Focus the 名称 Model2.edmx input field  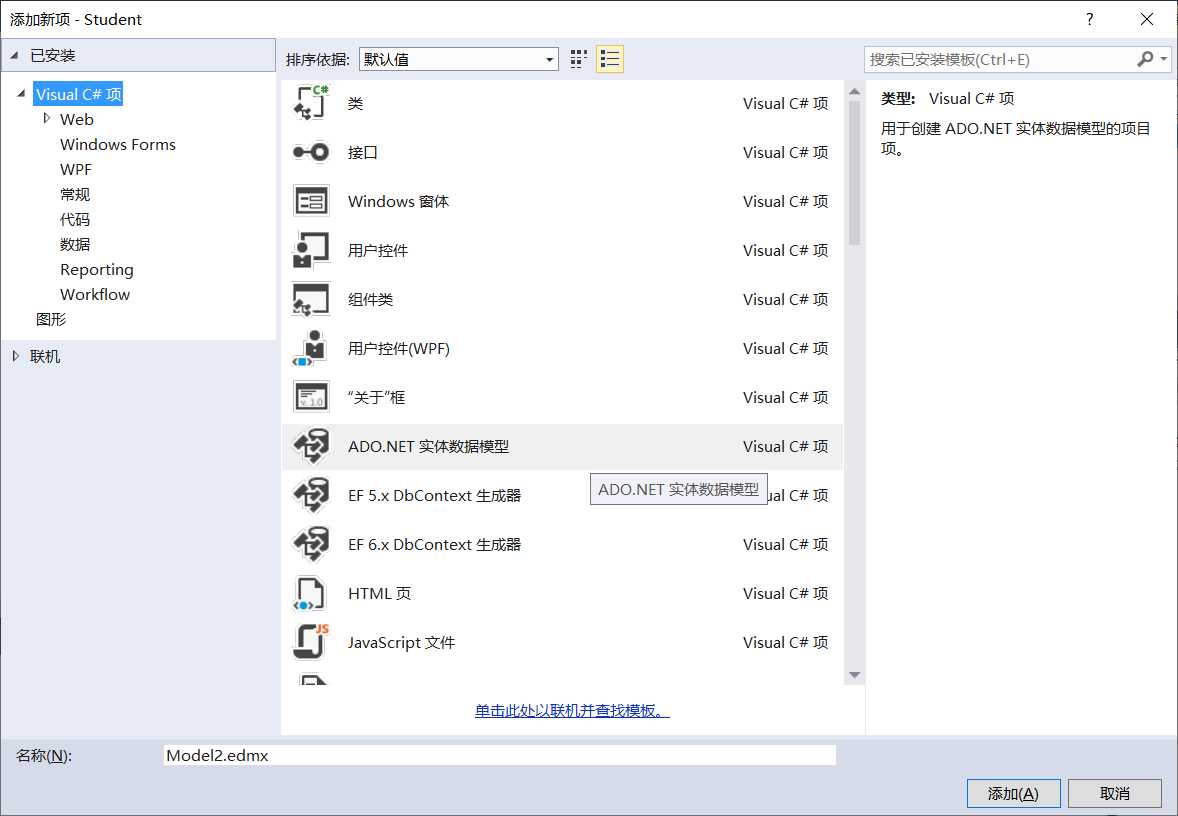(x=500, y=755)
